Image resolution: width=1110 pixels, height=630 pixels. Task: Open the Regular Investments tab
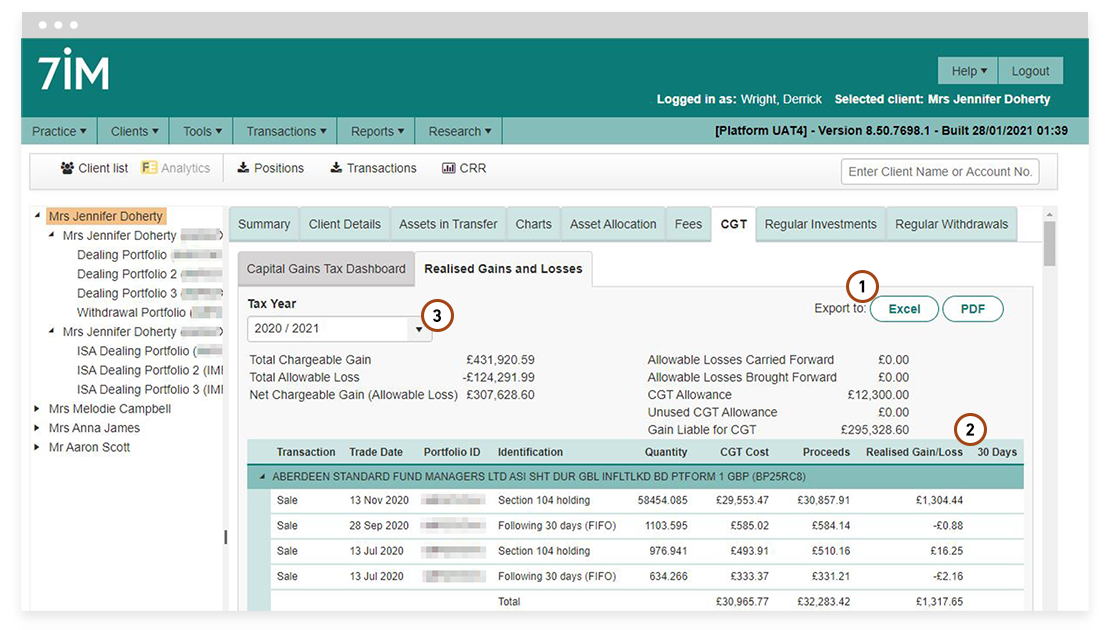(820, 224)
